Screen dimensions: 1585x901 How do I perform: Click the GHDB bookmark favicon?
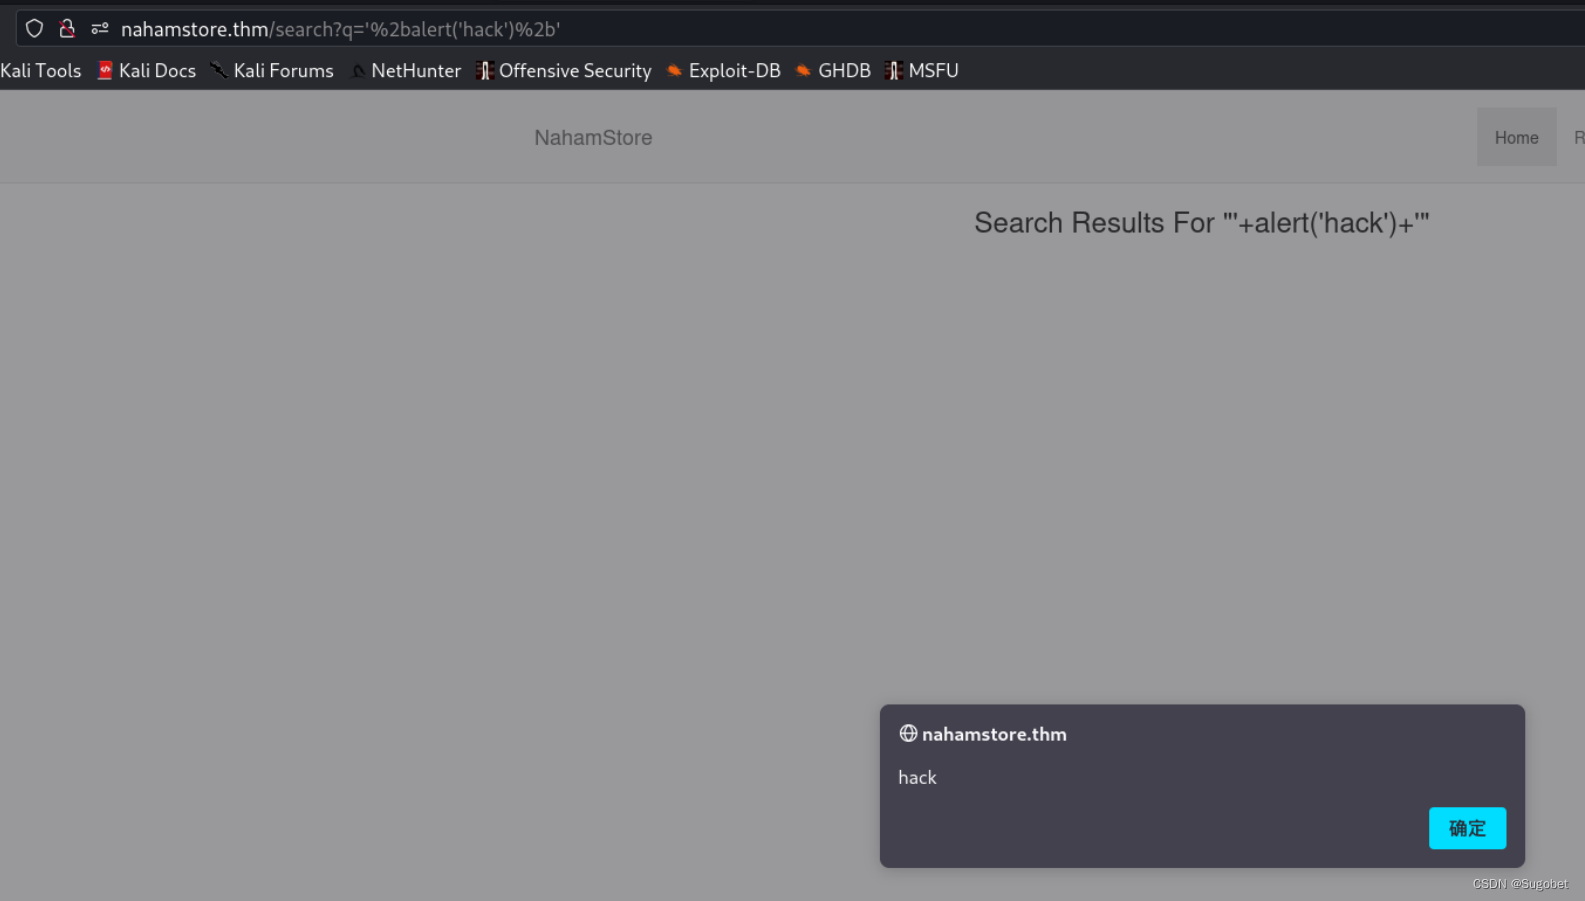pos(803,70)
